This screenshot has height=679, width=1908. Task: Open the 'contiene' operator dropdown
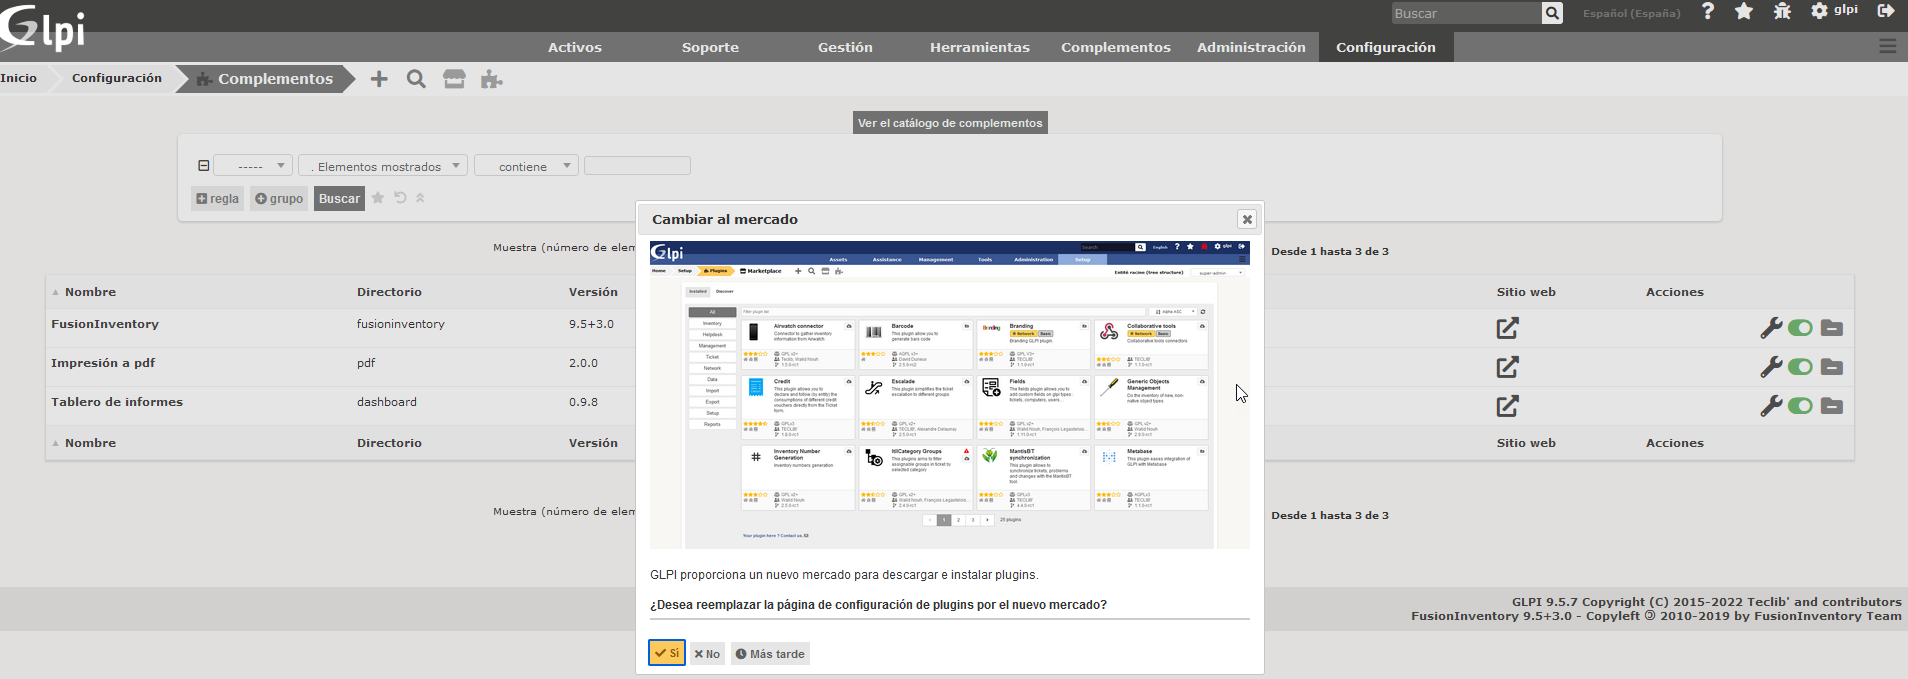526,166
